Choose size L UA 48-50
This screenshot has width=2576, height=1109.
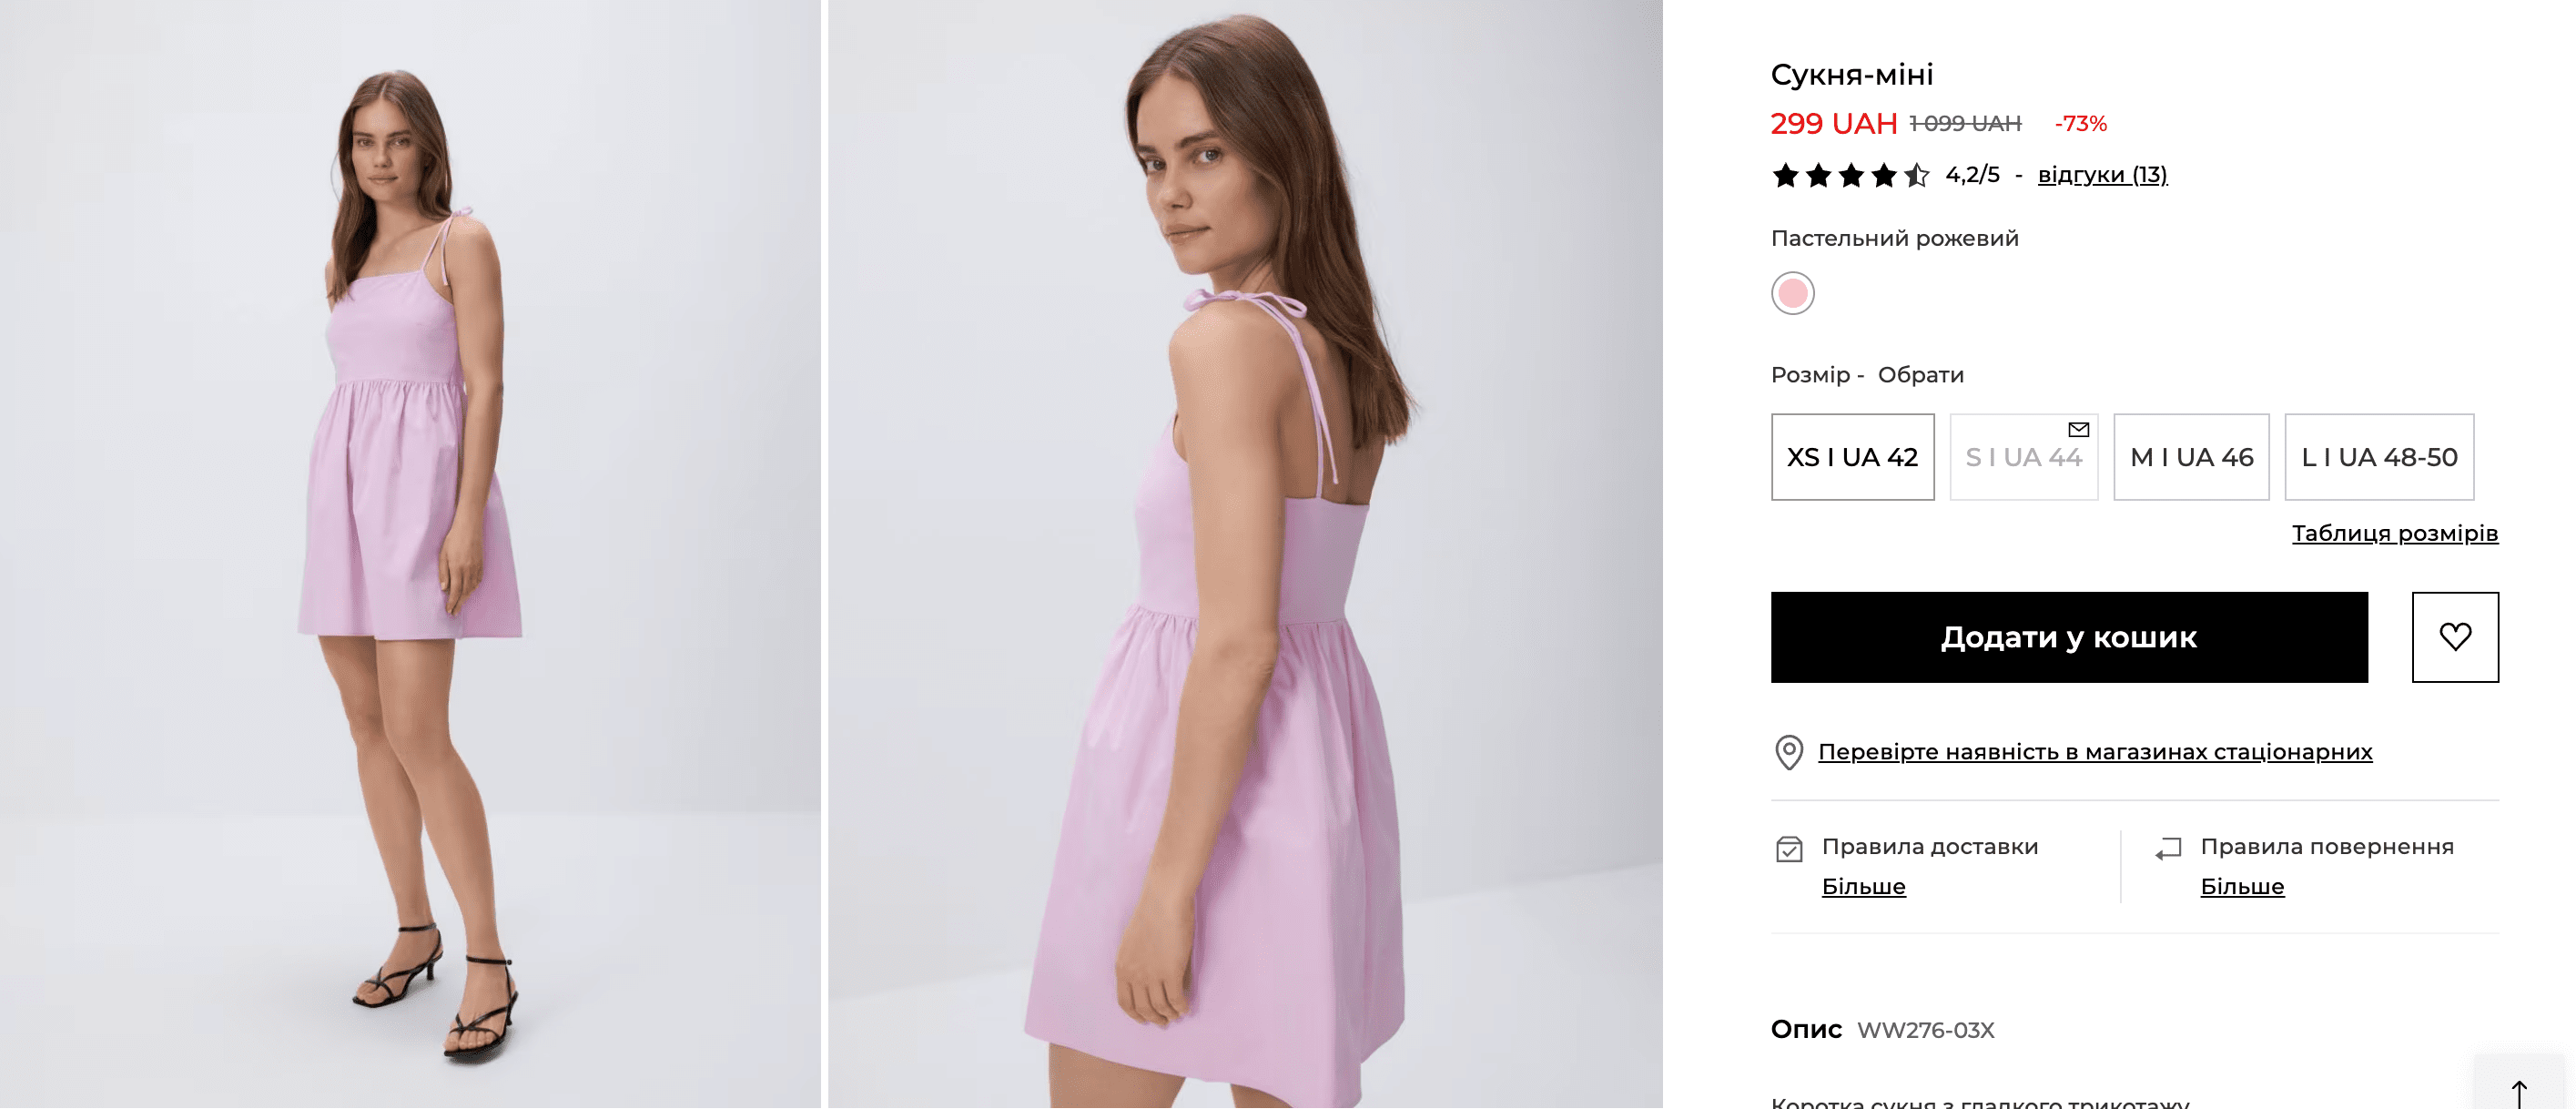point(2378,457)
